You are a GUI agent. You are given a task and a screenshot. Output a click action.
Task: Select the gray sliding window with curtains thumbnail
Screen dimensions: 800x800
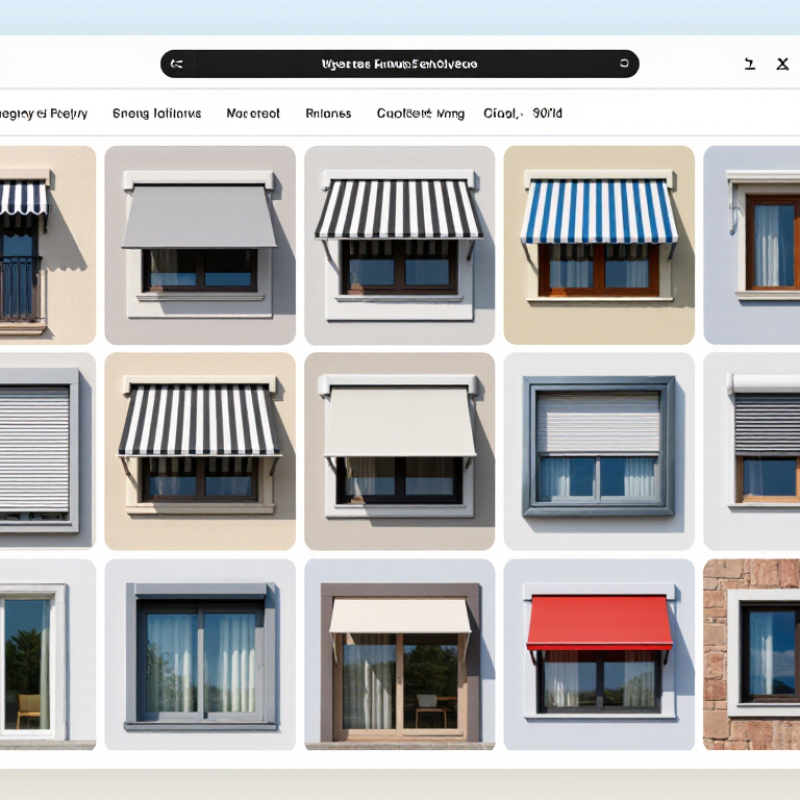[x=200, y=655]
